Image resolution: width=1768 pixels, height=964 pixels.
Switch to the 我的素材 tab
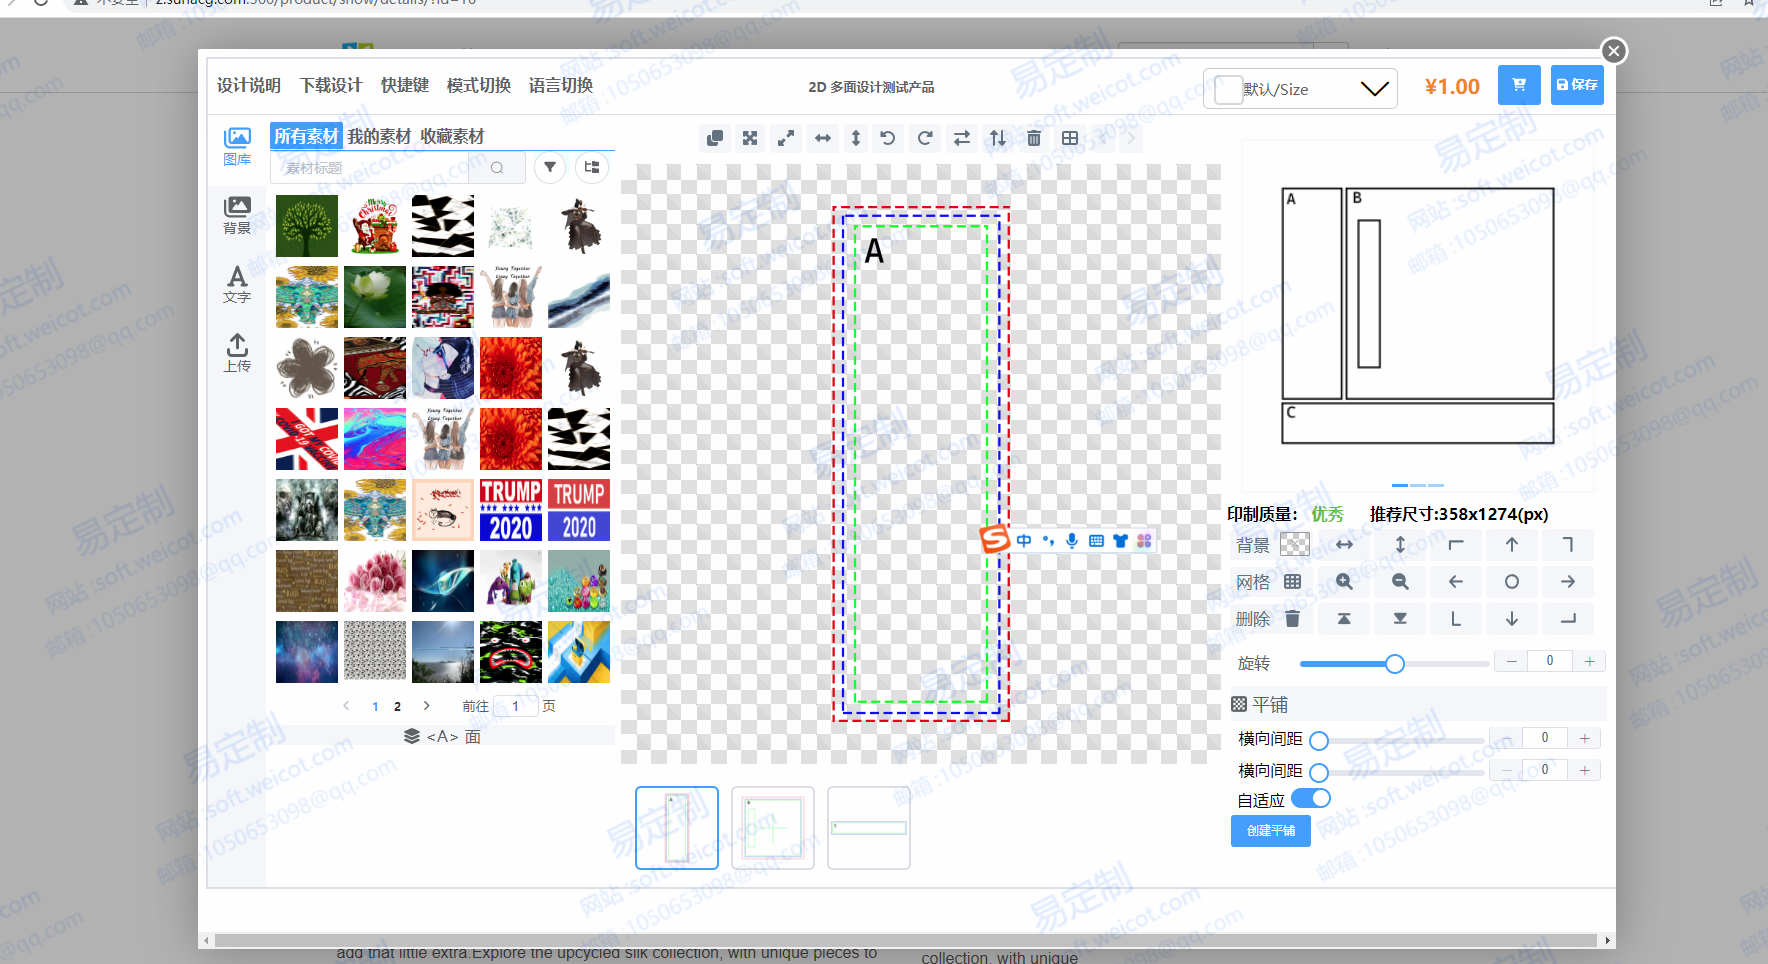click(x=379, y=136)
